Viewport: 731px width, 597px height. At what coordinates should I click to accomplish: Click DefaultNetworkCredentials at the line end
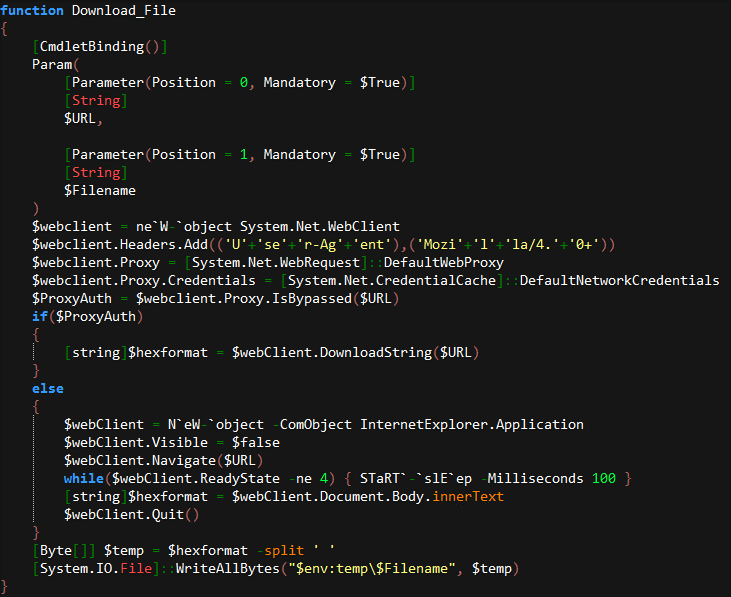[x=619, y=281]
